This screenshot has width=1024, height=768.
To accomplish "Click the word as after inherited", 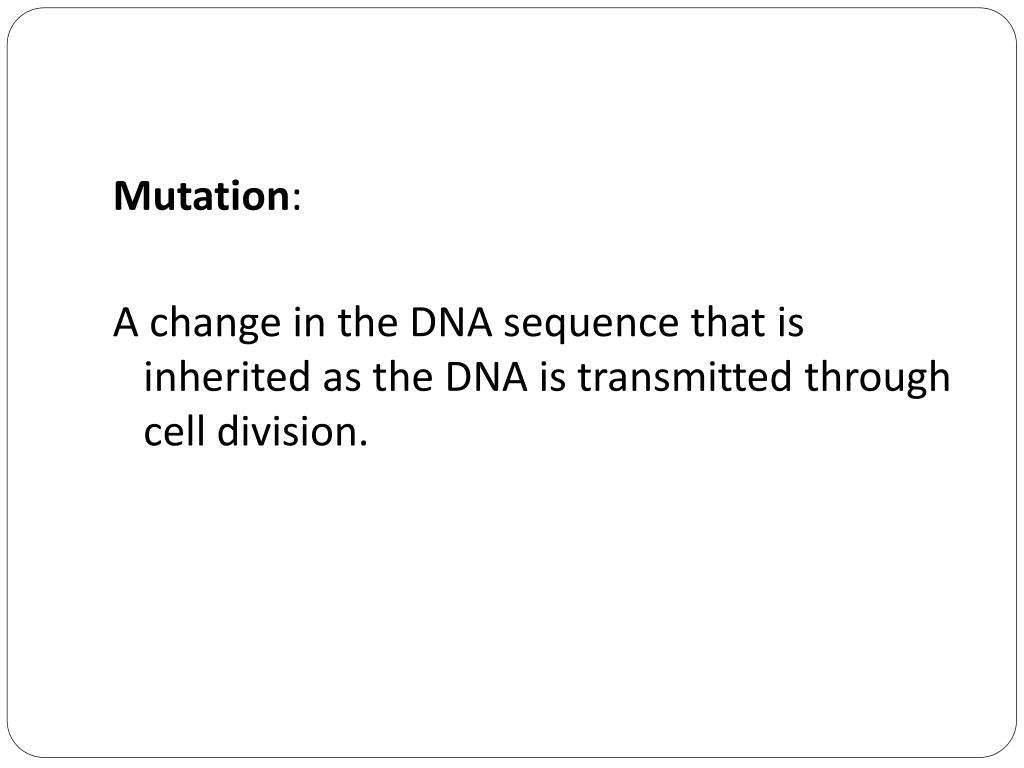I will [342, 380].
